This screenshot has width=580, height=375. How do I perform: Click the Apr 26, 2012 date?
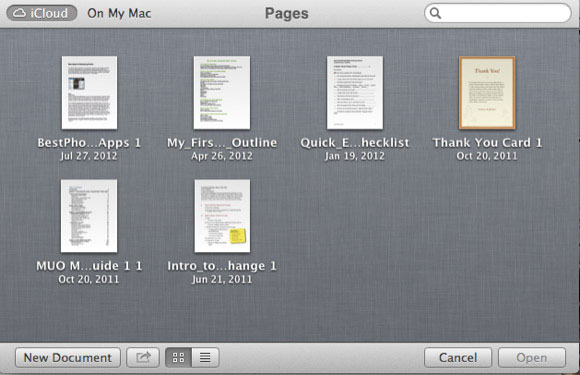click(222, 156)
